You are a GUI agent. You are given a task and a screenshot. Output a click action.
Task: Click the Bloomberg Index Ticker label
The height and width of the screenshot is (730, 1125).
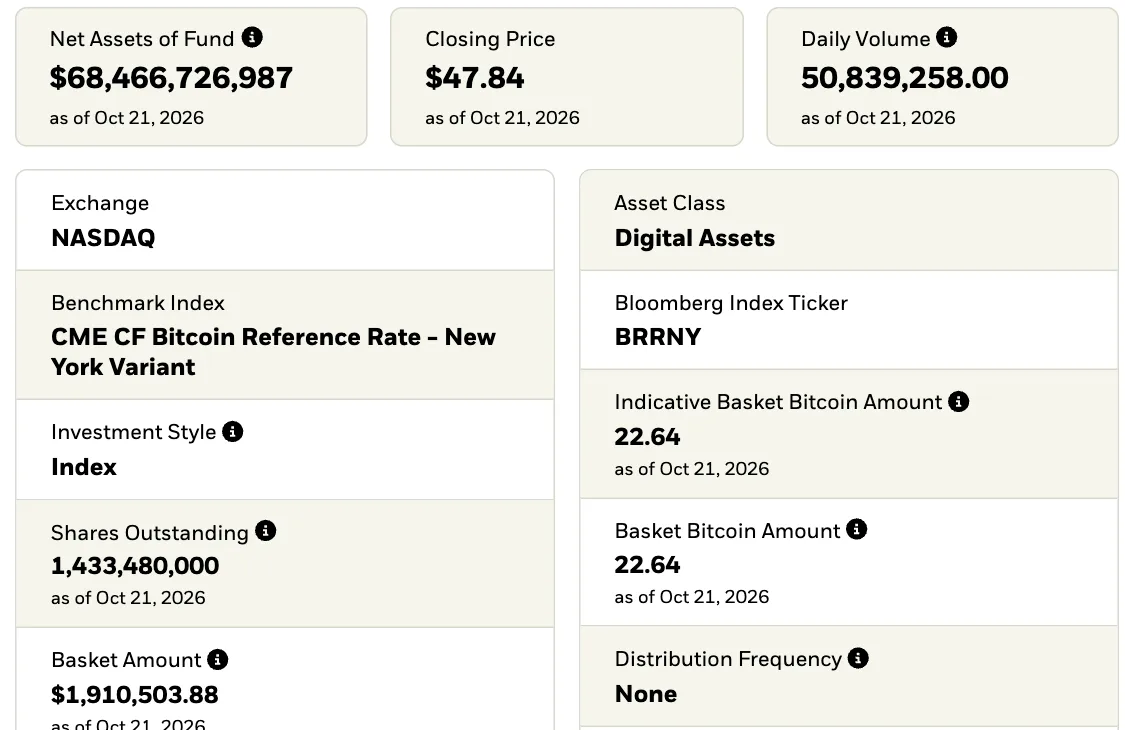tap(731, 303)
